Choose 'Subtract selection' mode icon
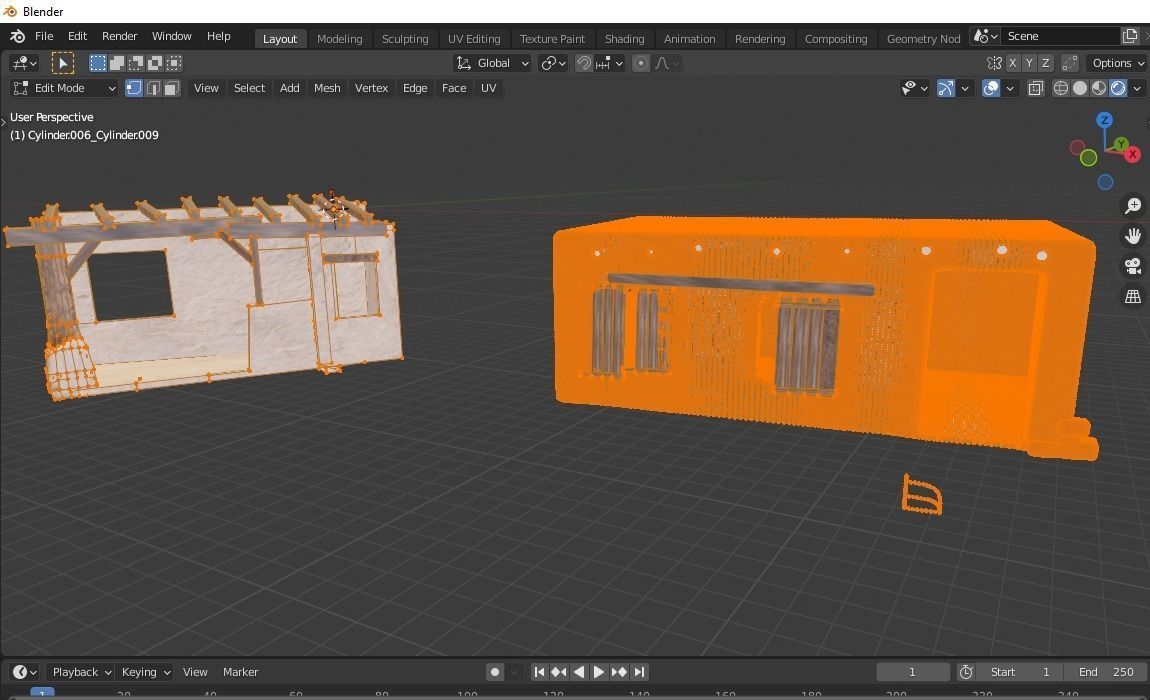The height and width of the screenshot is (700, 1150). [136, 63]
